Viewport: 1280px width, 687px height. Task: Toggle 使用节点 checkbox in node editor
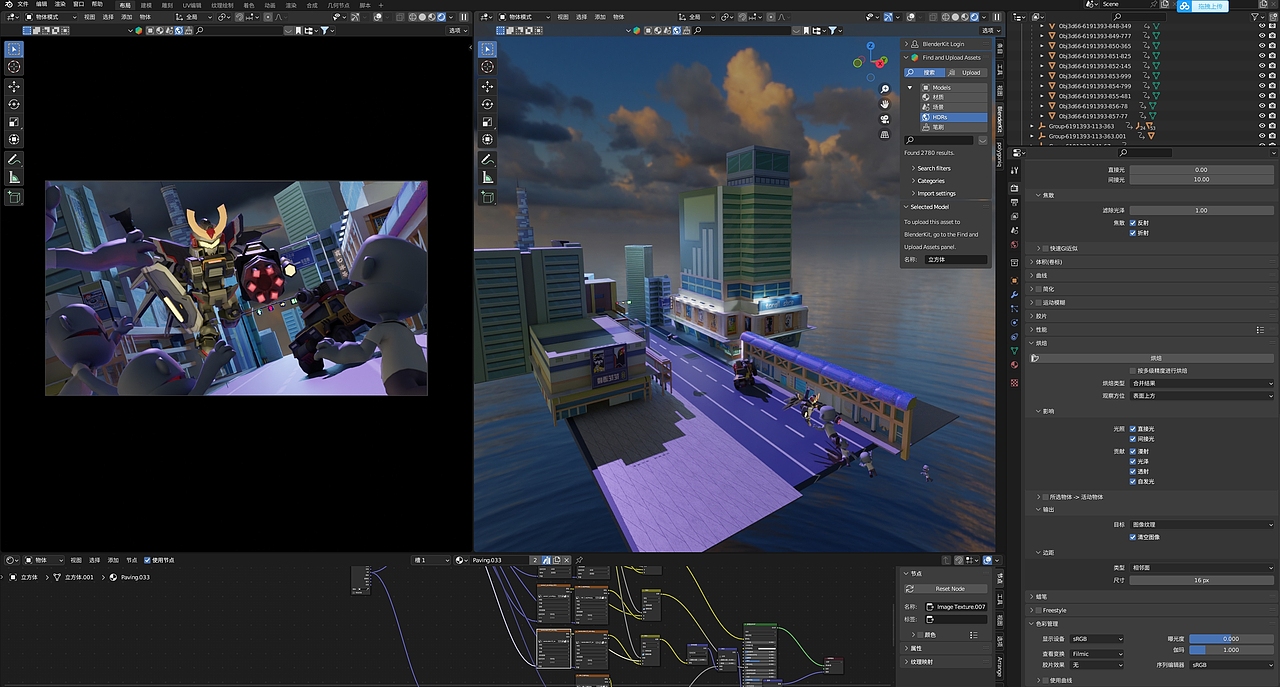click(148, 560)
